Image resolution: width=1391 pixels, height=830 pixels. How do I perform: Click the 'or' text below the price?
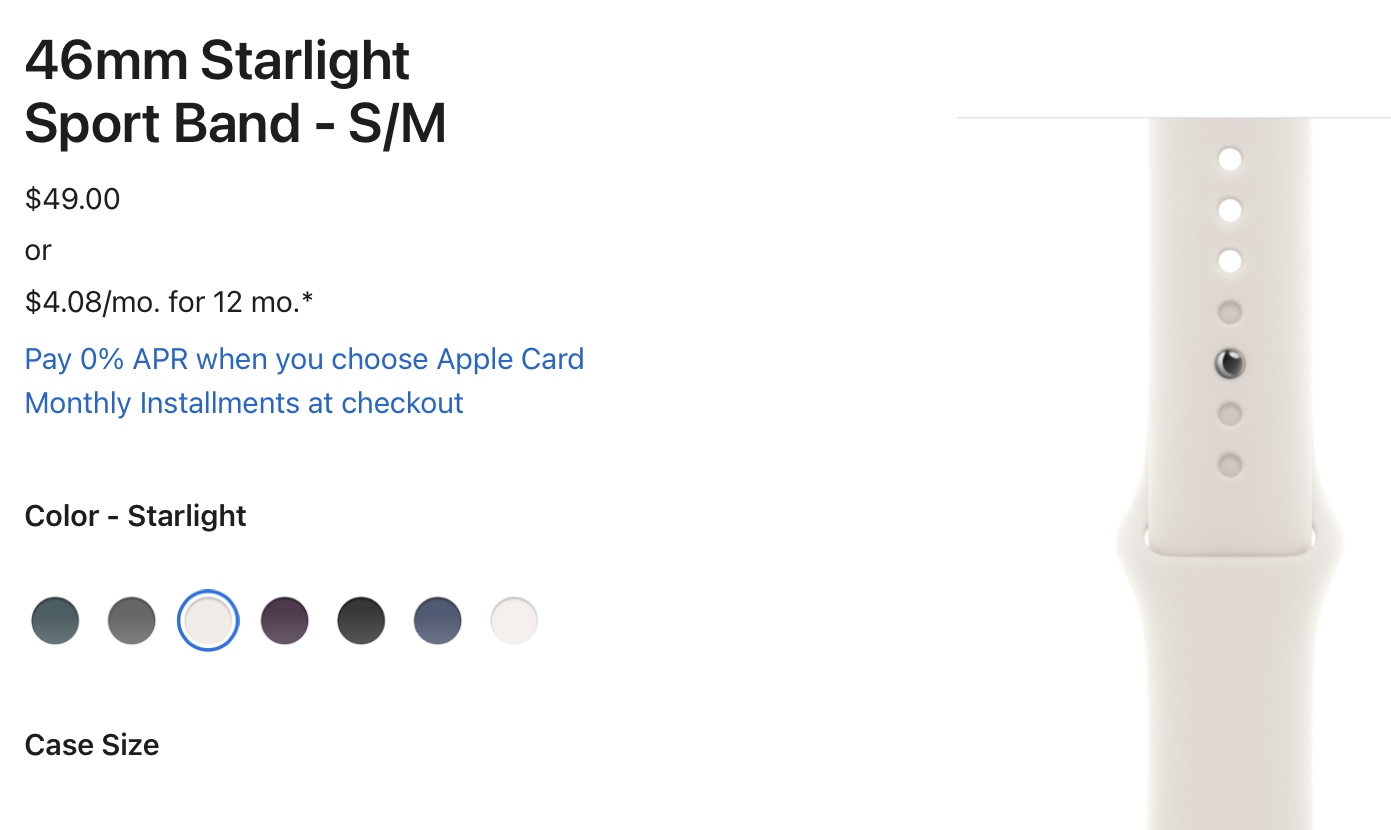coord(38,250)
